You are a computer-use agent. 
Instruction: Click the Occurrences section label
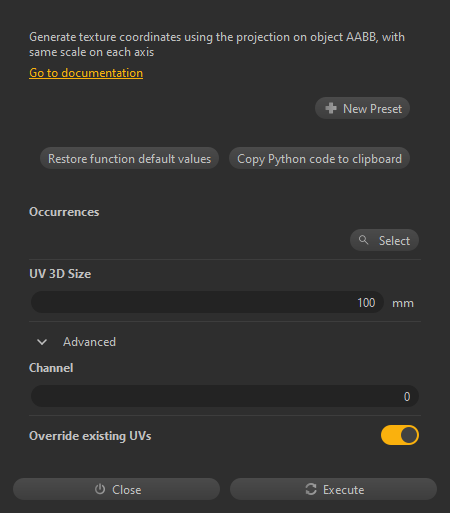64,212
